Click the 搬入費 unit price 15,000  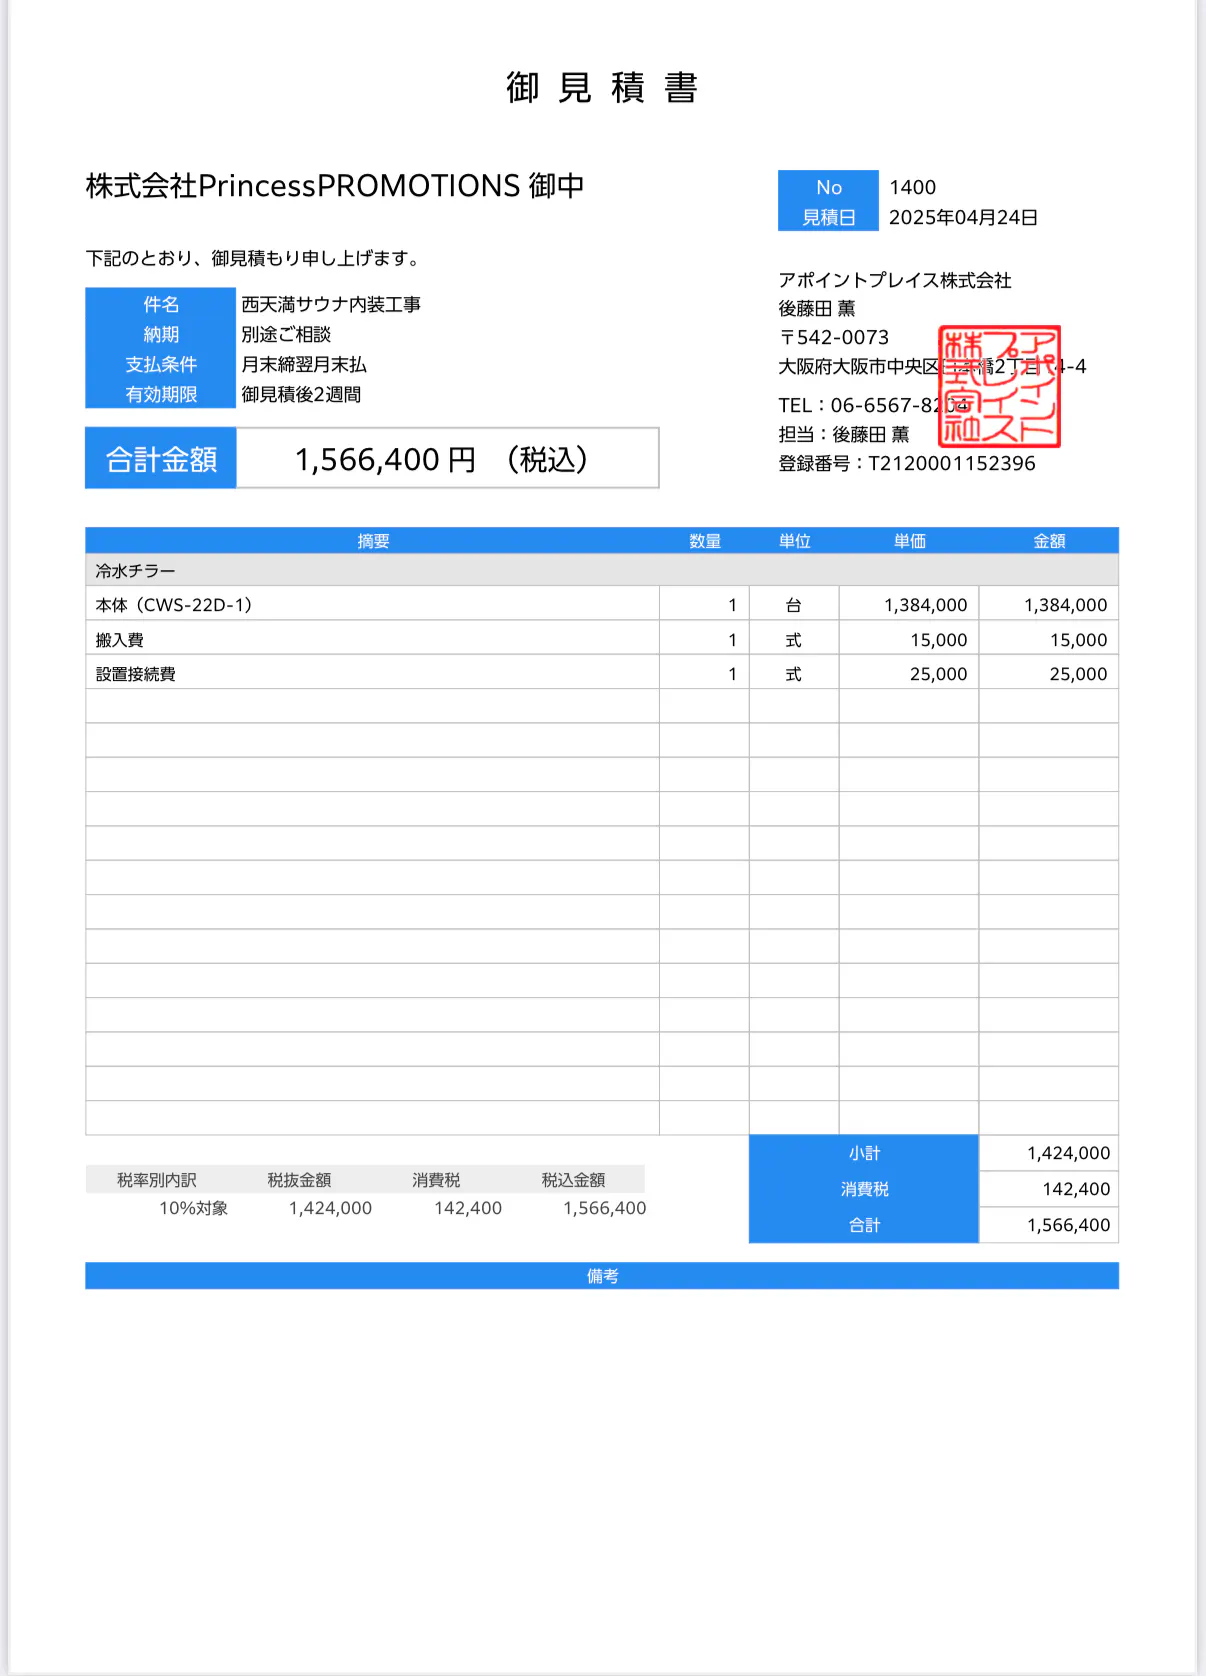[937, 640]
